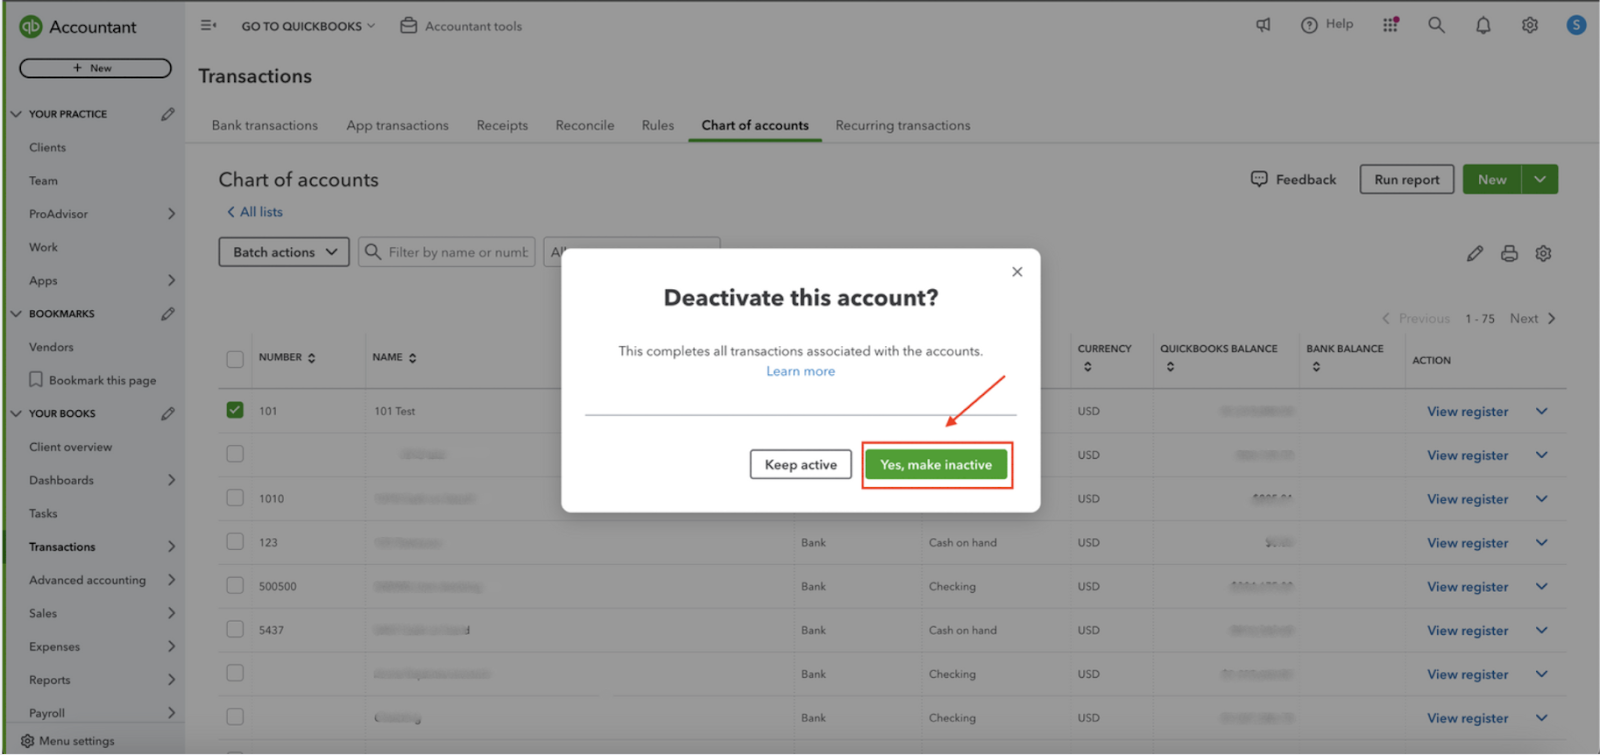Sort by the Currency column arrows
This screenshot has height=755, width=1600.
coord(1088,367)
